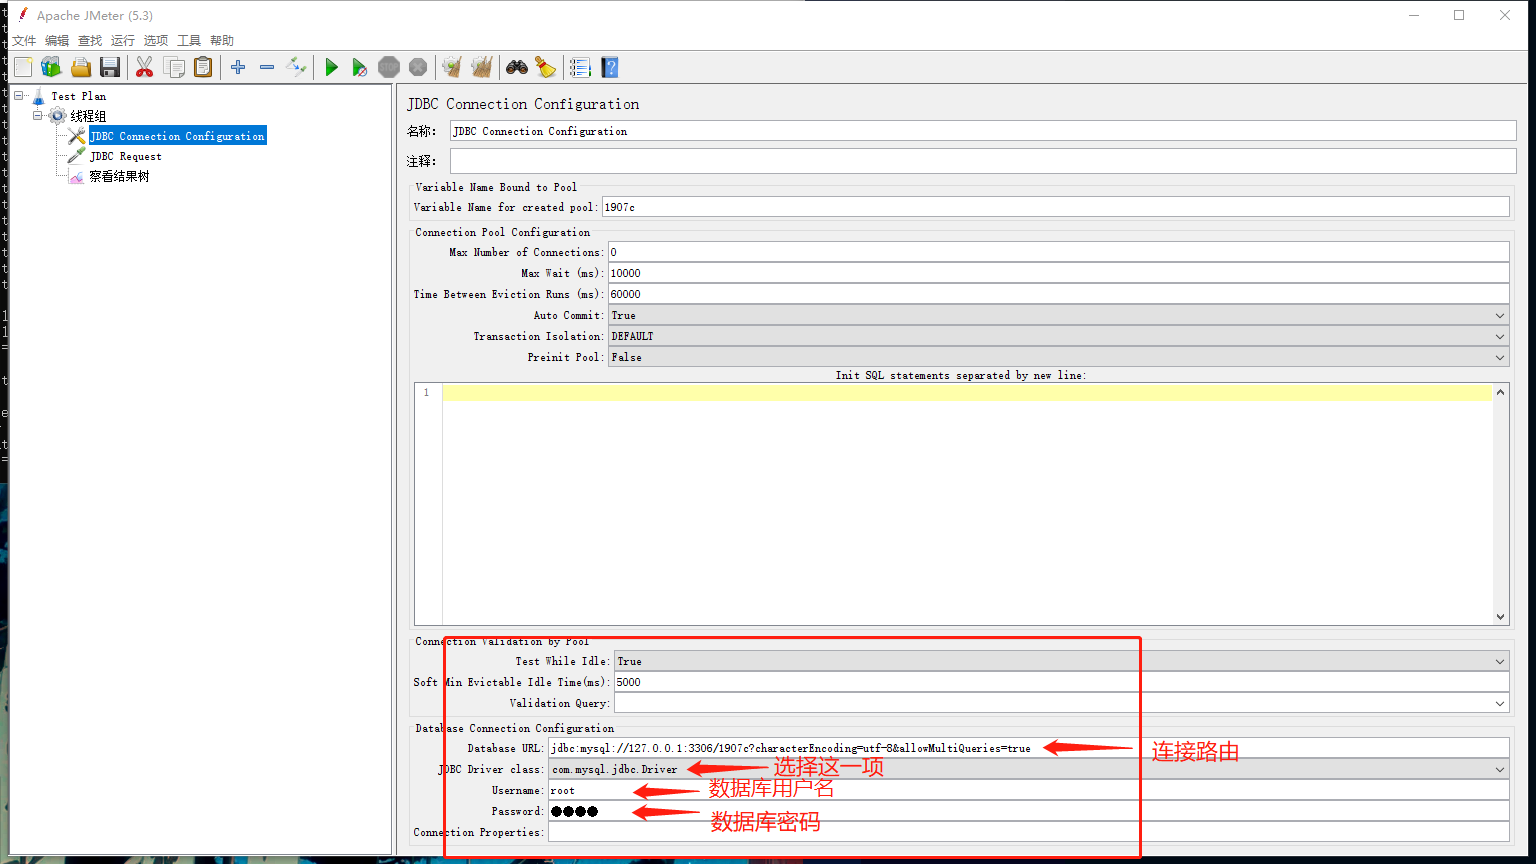Open Help with question mark icon
This screenshot has height=864, width=1536.
coord(610,67)
